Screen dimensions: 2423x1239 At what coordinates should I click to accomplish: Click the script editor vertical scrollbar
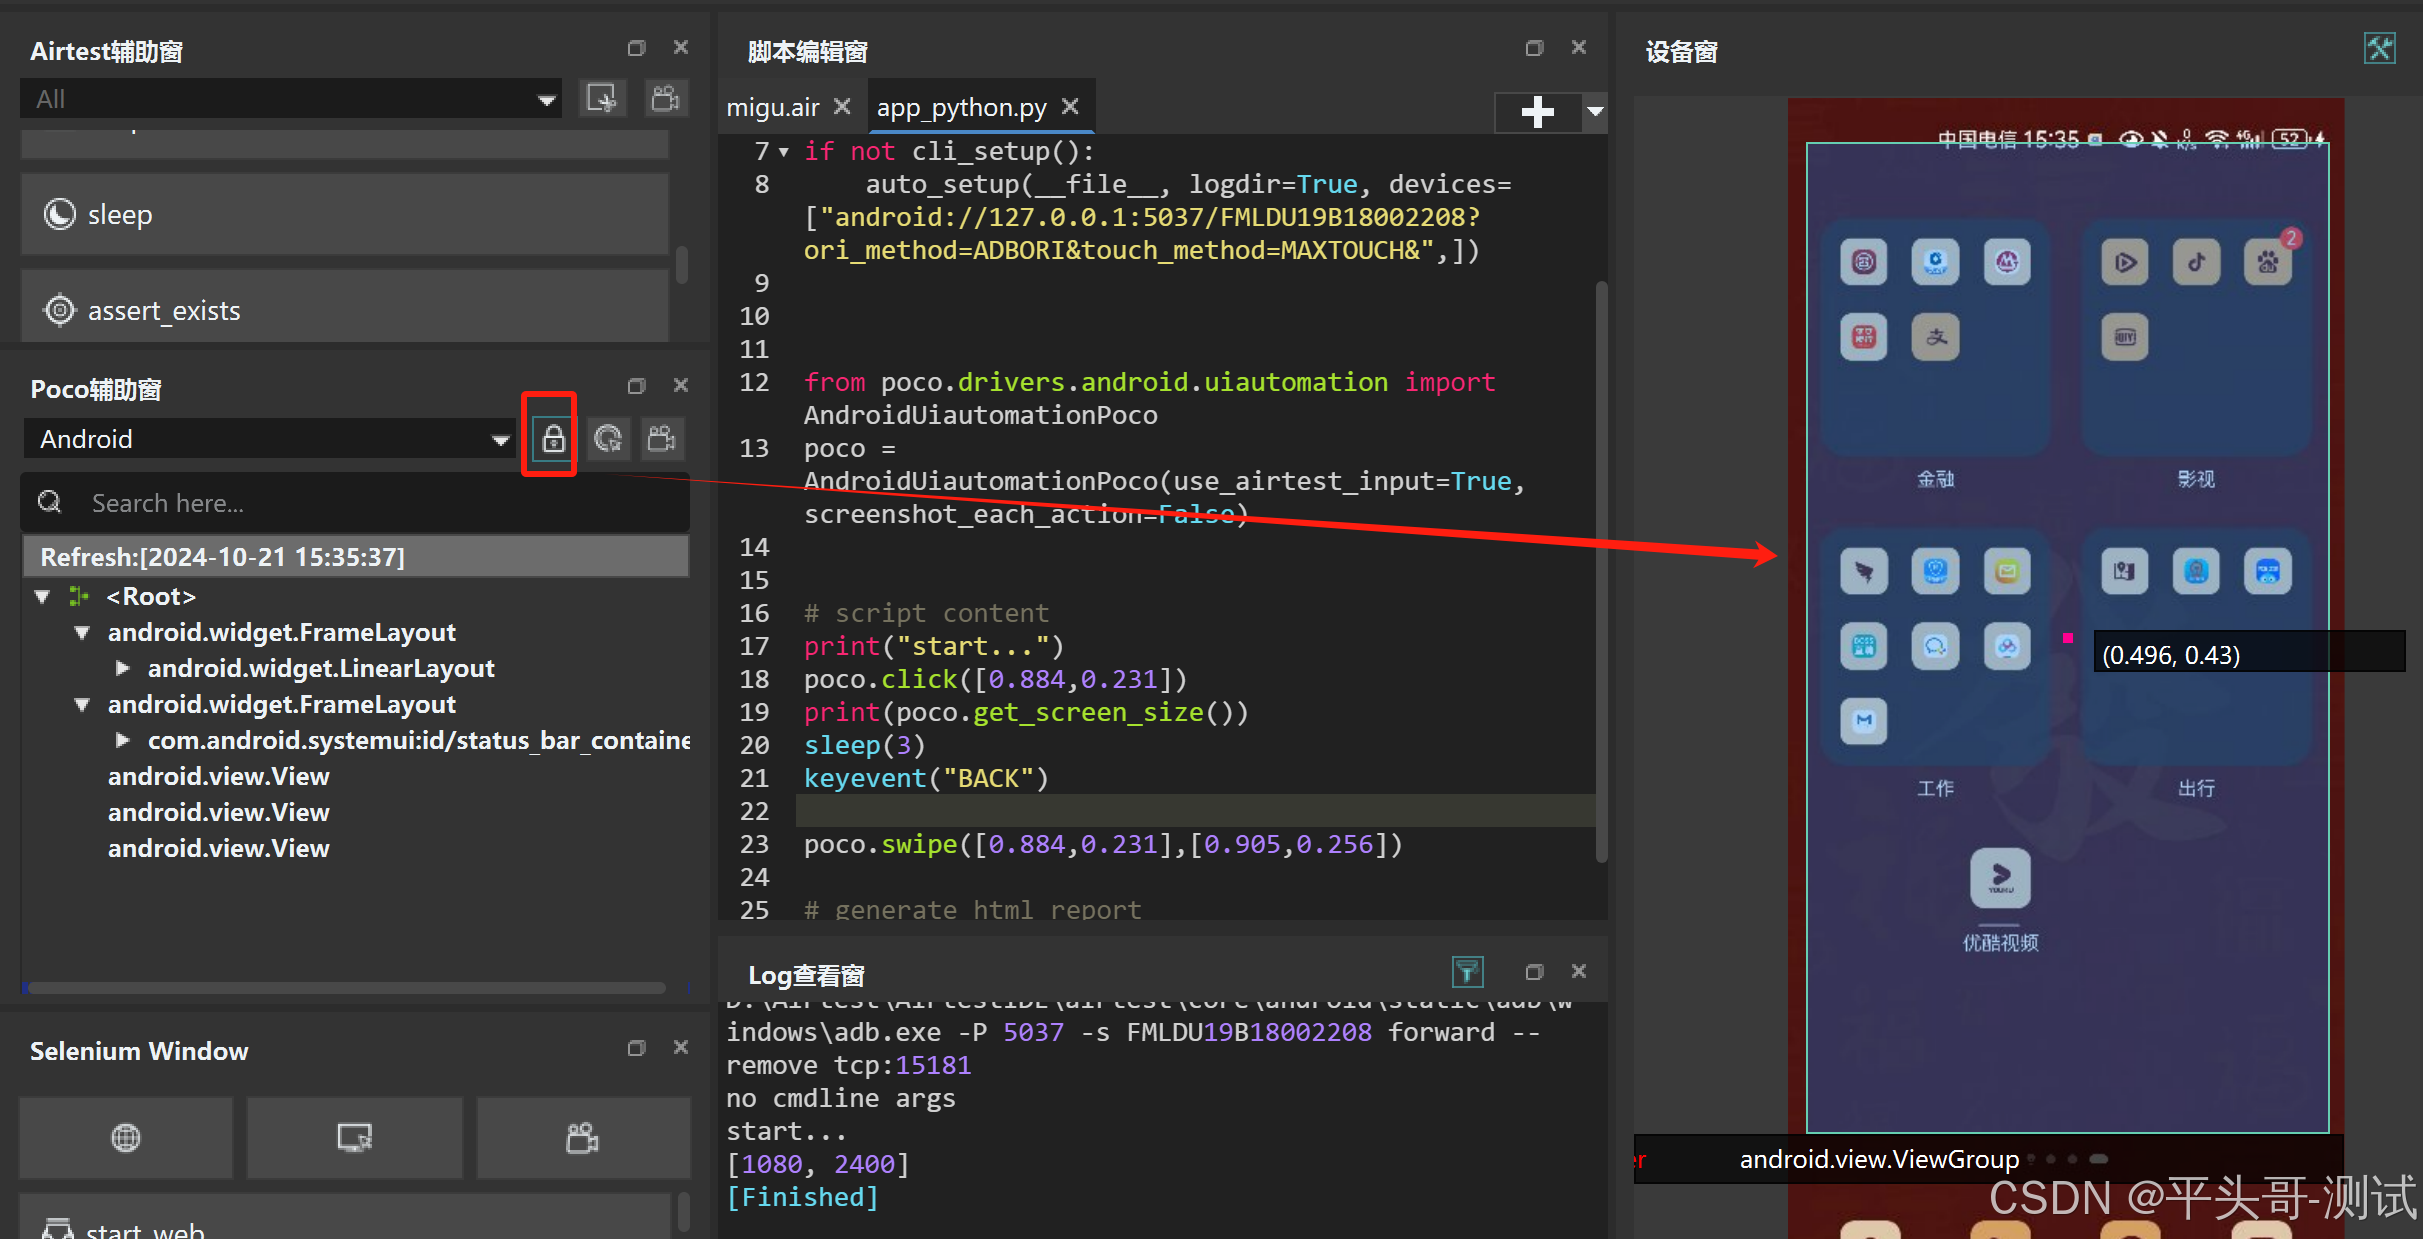[1601, 570]
